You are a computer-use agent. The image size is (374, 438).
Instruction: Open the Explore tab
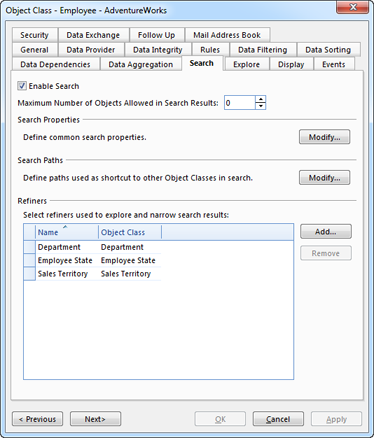[x=247, y=64]
